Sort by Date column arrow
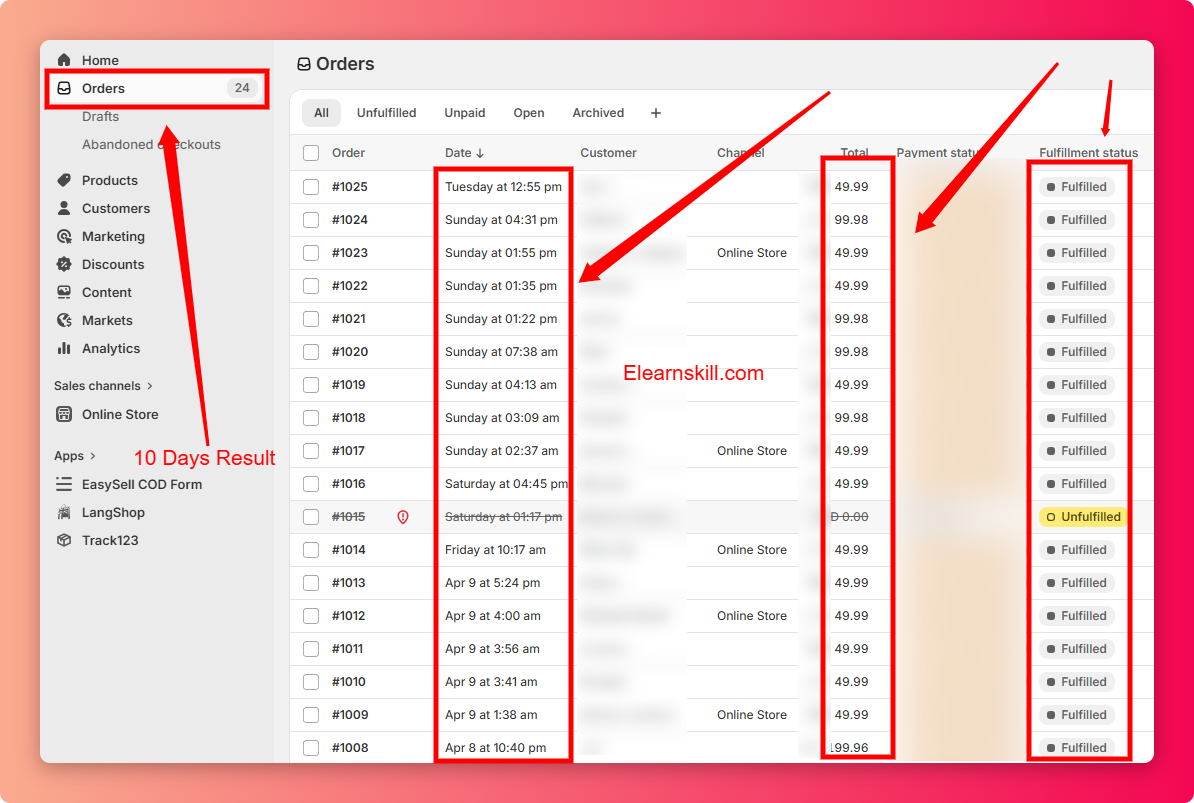Image resolution: width=1194 pixels, height=803 pixels. click(x=480, y=153)
